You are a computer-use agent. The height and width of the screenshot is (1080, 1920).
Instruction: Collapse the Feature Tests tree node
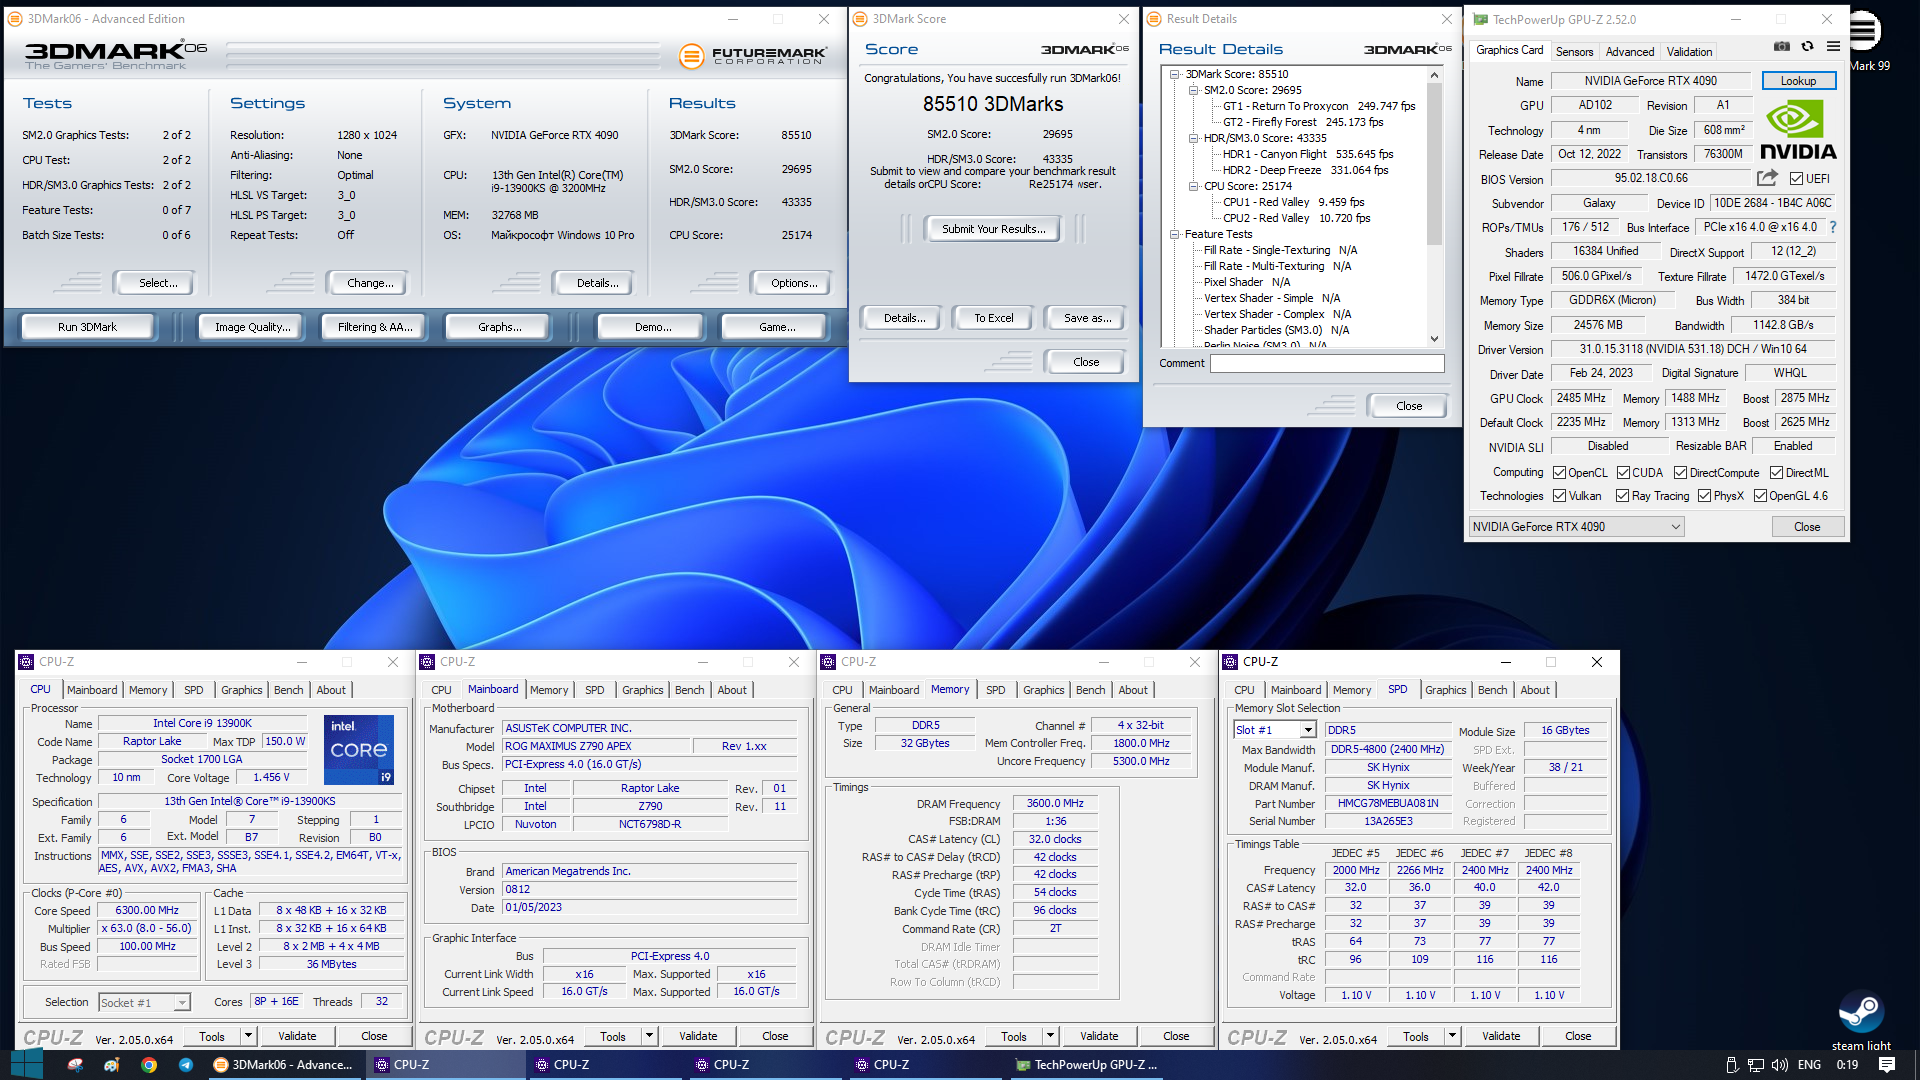(x=1175, y=234)
